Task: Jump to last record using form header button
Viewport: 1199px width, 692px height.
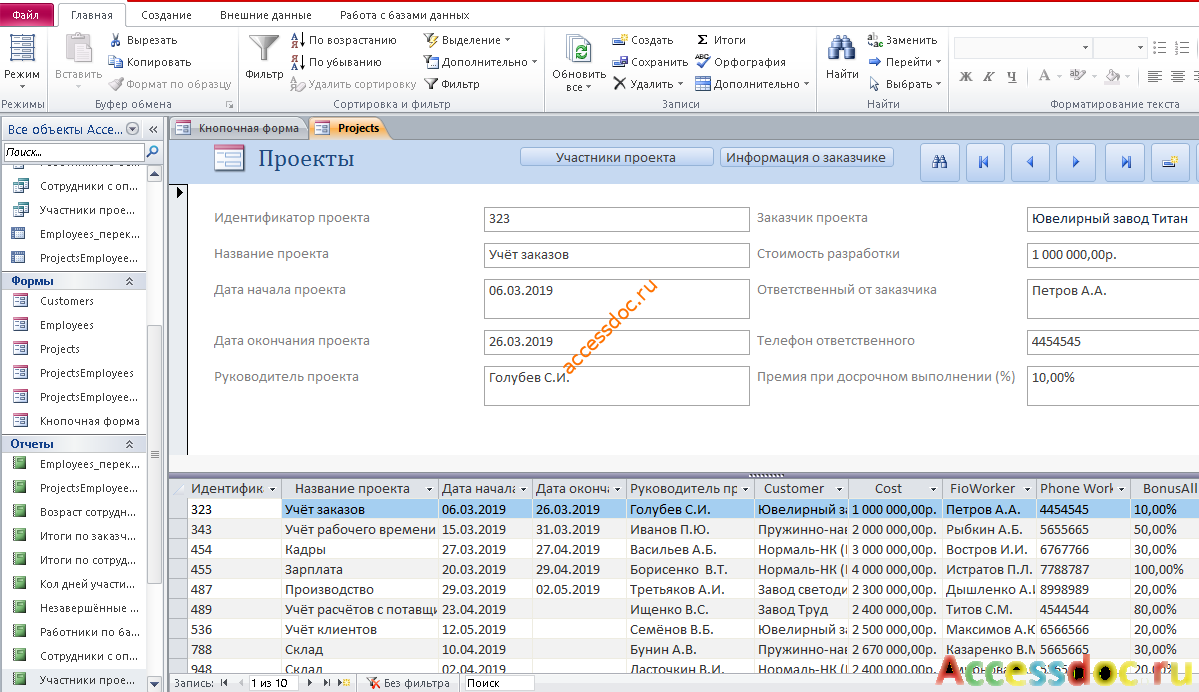Action: coord(1126,161)
